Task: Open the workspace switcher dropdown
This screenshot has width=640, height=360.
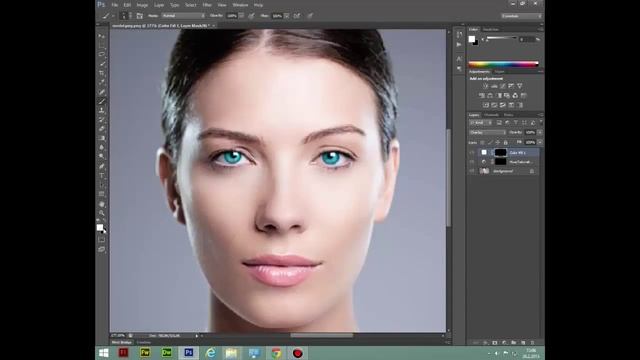Action: click(x=522, y=16)
